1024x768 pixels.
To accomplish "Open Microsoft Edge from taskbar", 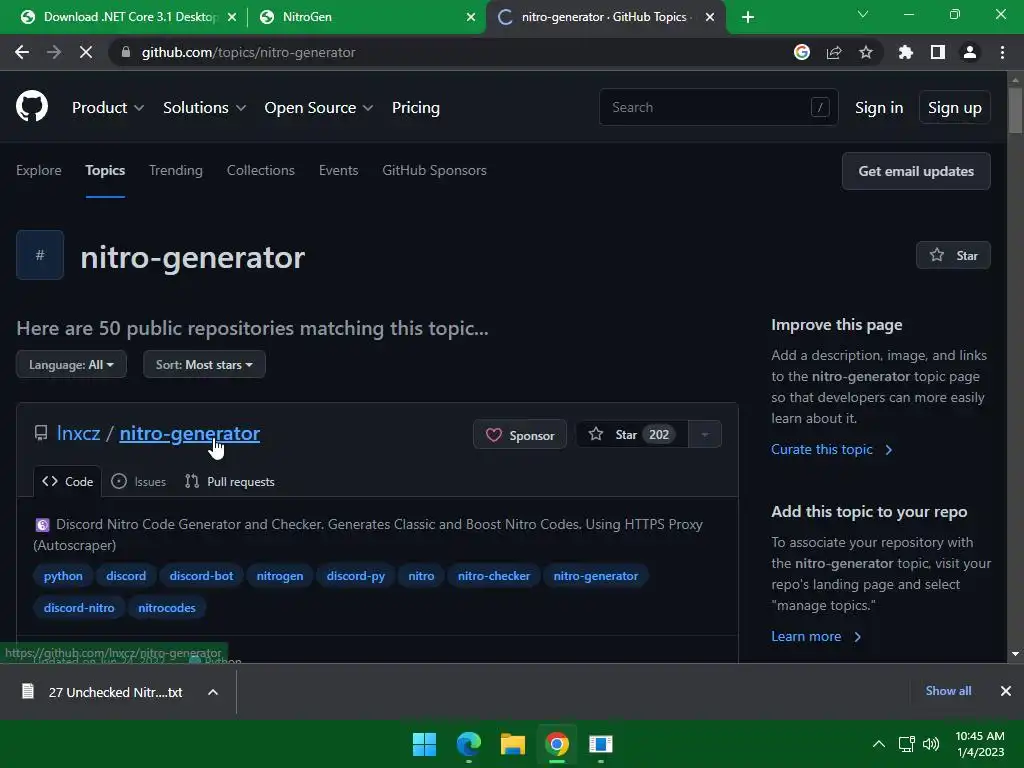I will [469, 744].
